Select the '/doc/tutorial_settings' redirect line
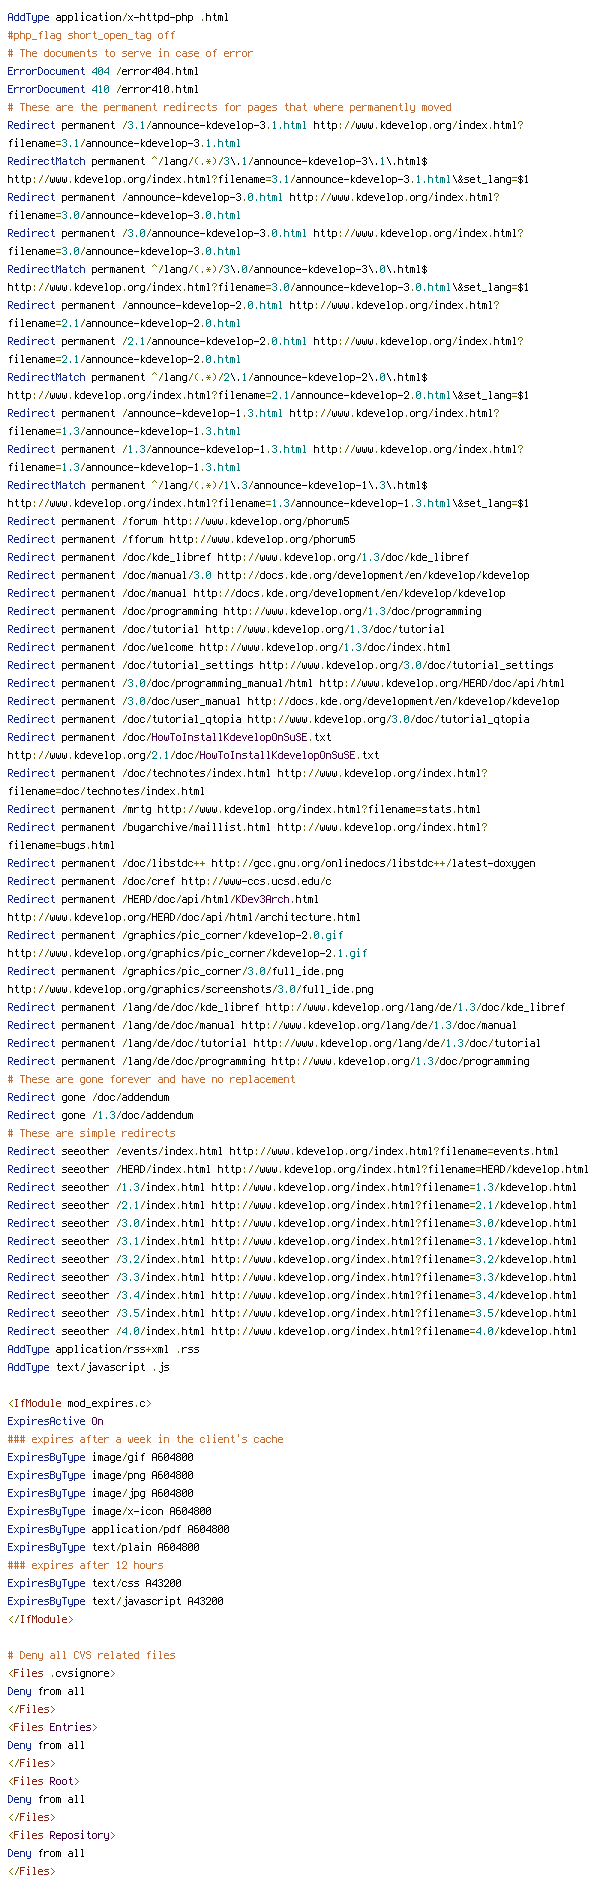The image size is (600, 1888). pos(280,665)
